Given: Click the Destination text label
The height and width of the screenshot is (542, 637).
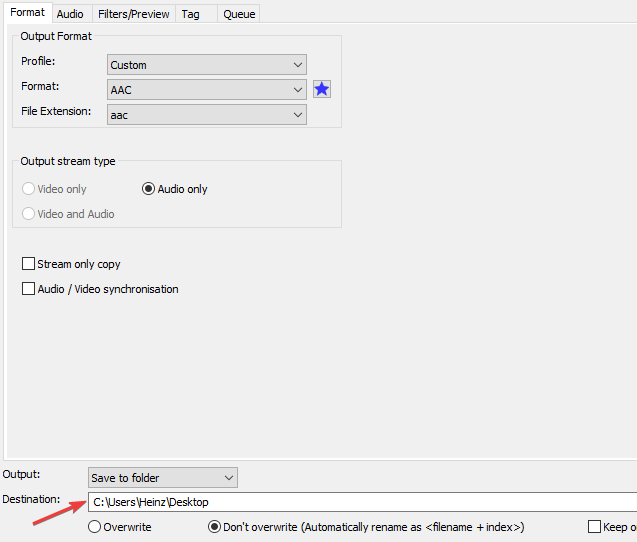Looking at the screenshot, I should point(32,499).
